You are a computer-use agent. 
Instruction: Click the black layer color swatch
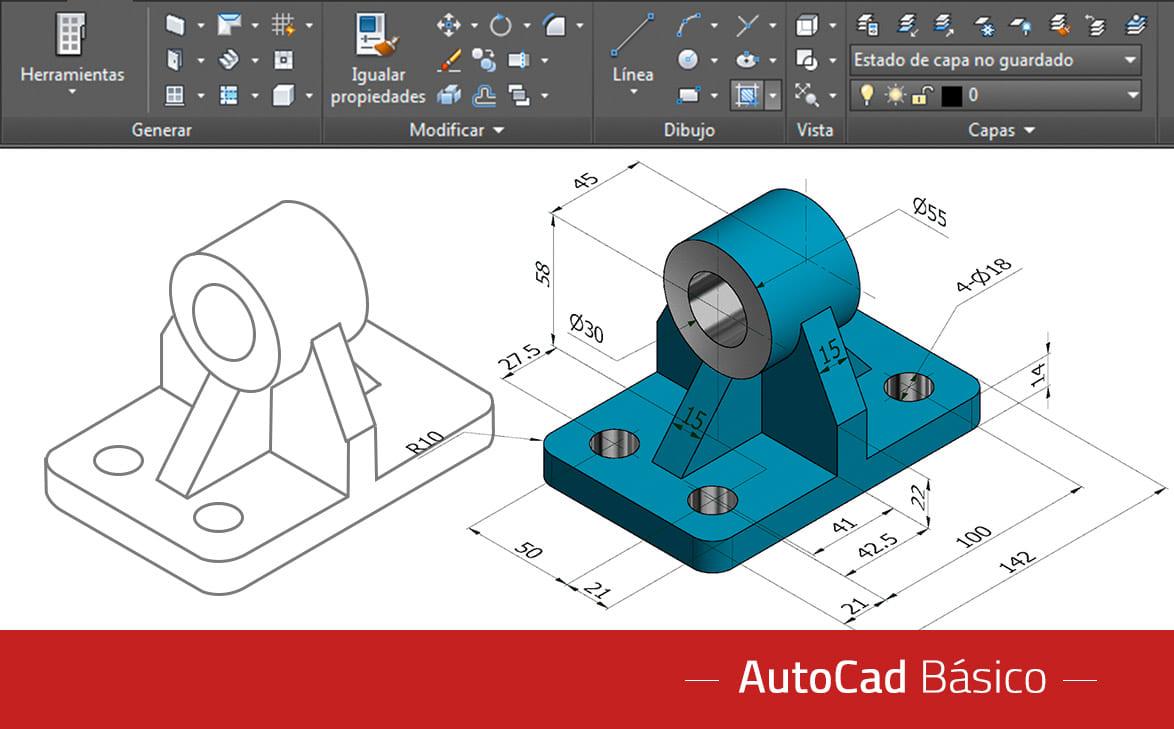(951, 96)
